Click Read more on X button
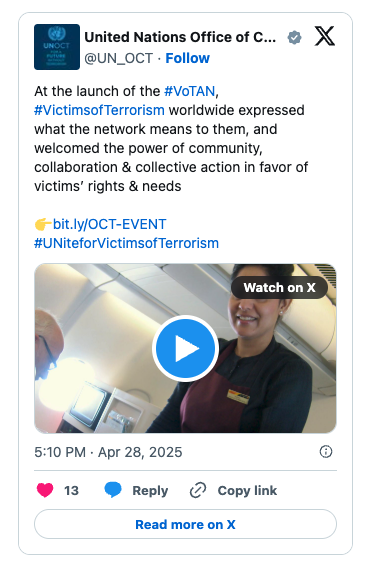Image resolution: width=370 pixels, height=572 pixels. coord(185,524)
